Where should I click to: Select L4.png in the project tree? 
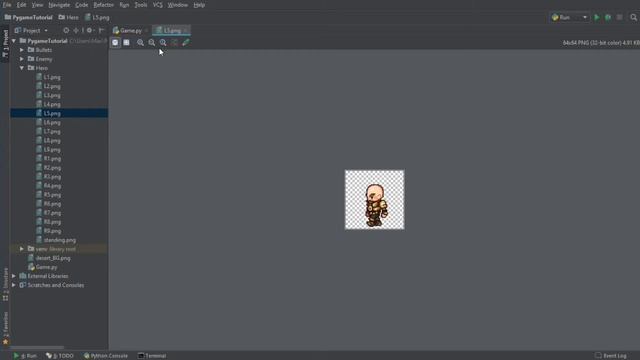[x=52, y=104]
